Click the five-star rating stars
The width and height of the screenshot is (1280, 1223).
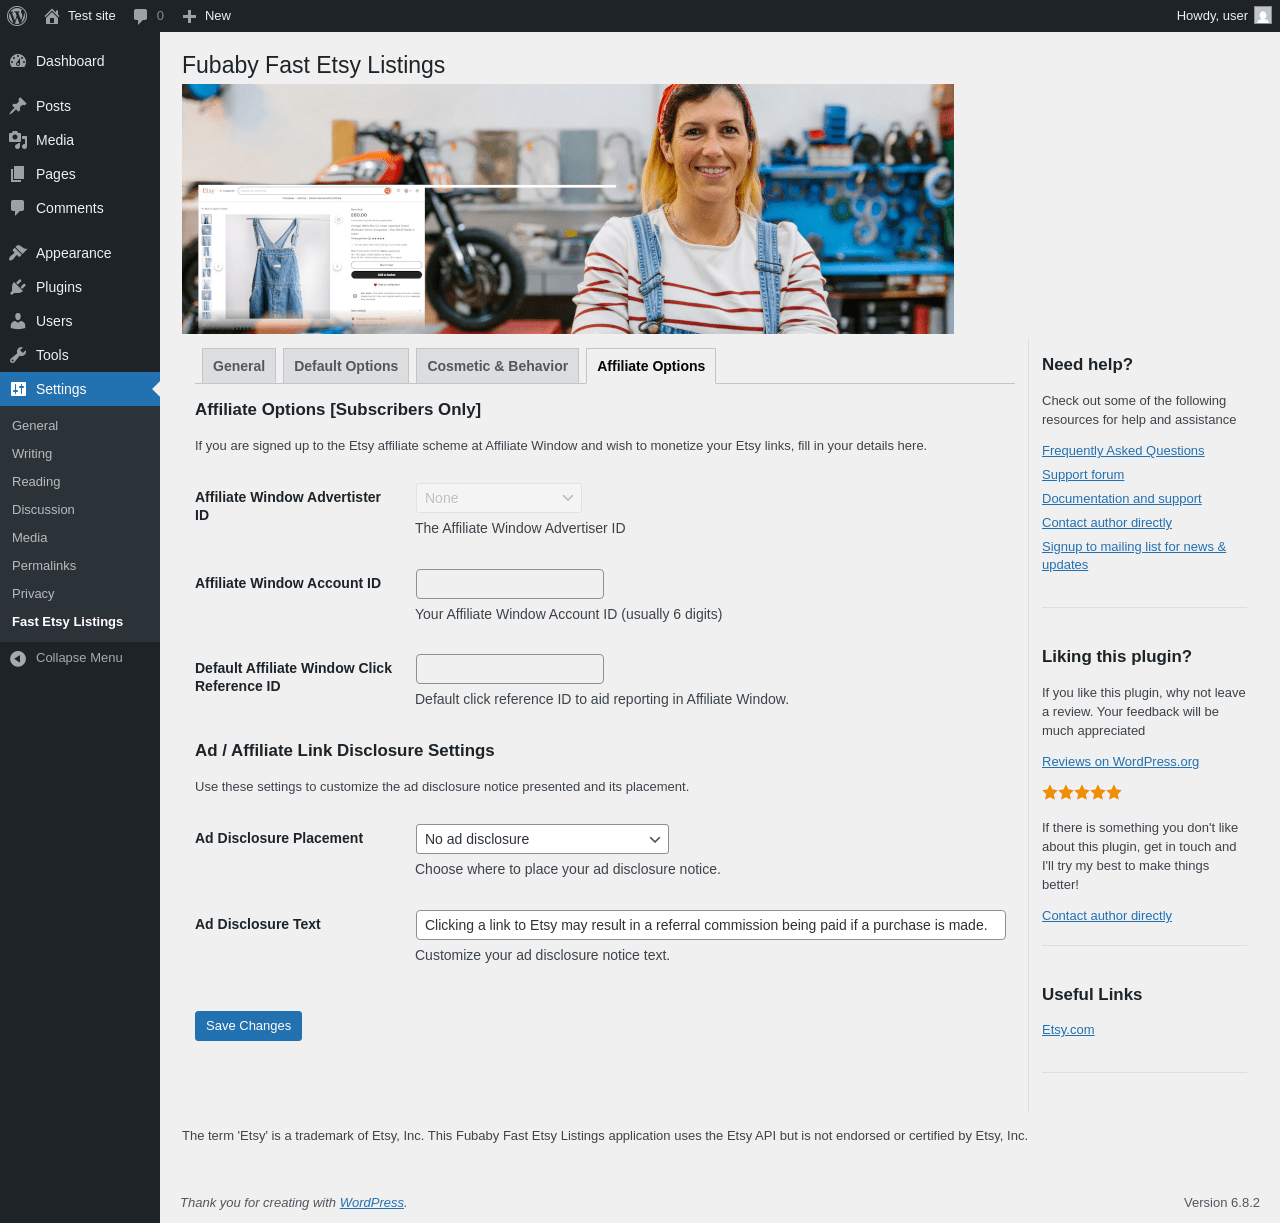(x=1082, y=793)
